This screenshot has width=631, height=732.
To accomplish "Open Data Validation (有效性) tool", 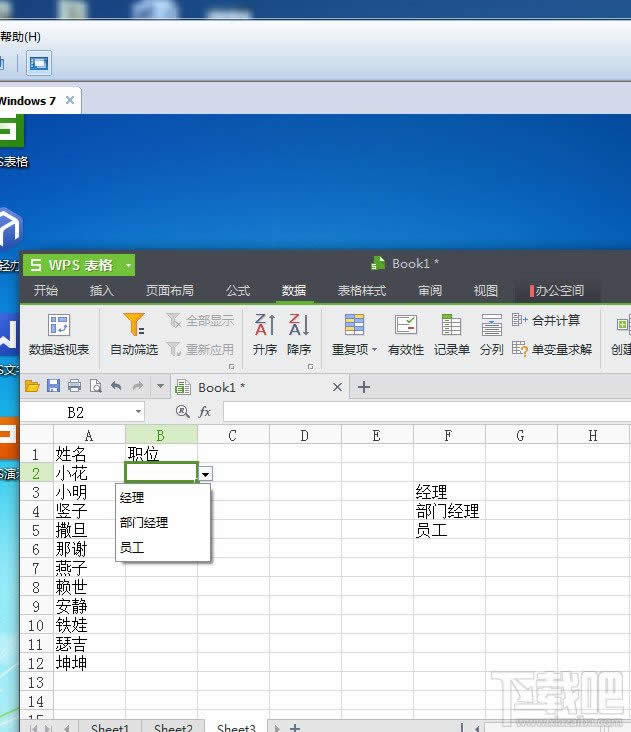I will click(406, 334).
